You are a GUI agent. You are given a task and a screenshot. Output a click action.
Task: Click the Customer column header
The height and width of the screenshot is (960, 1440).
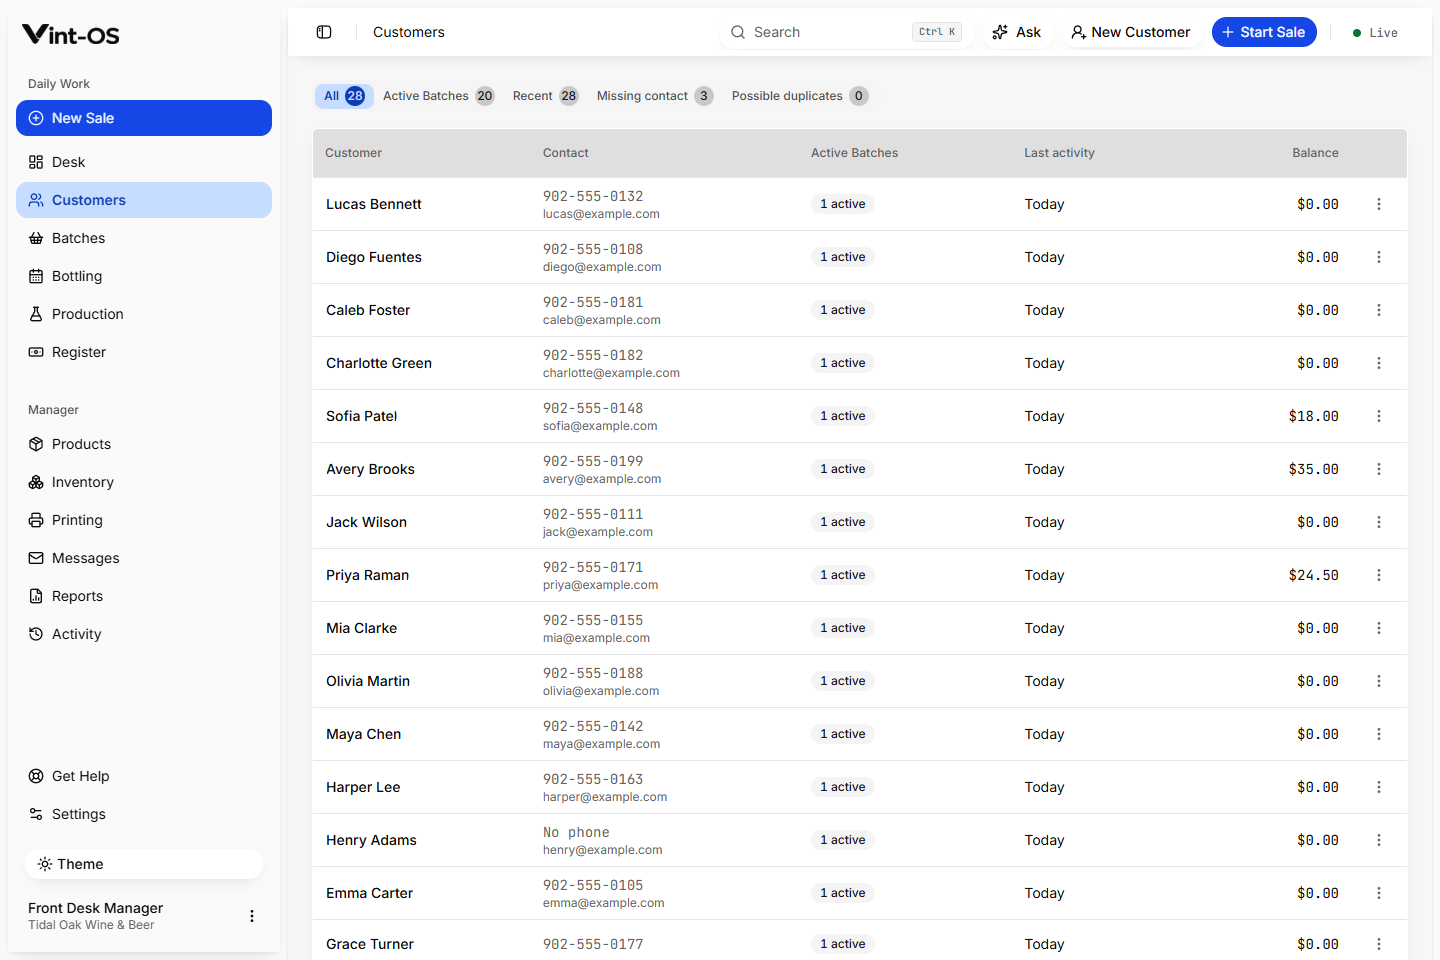[x=353, y=153]
